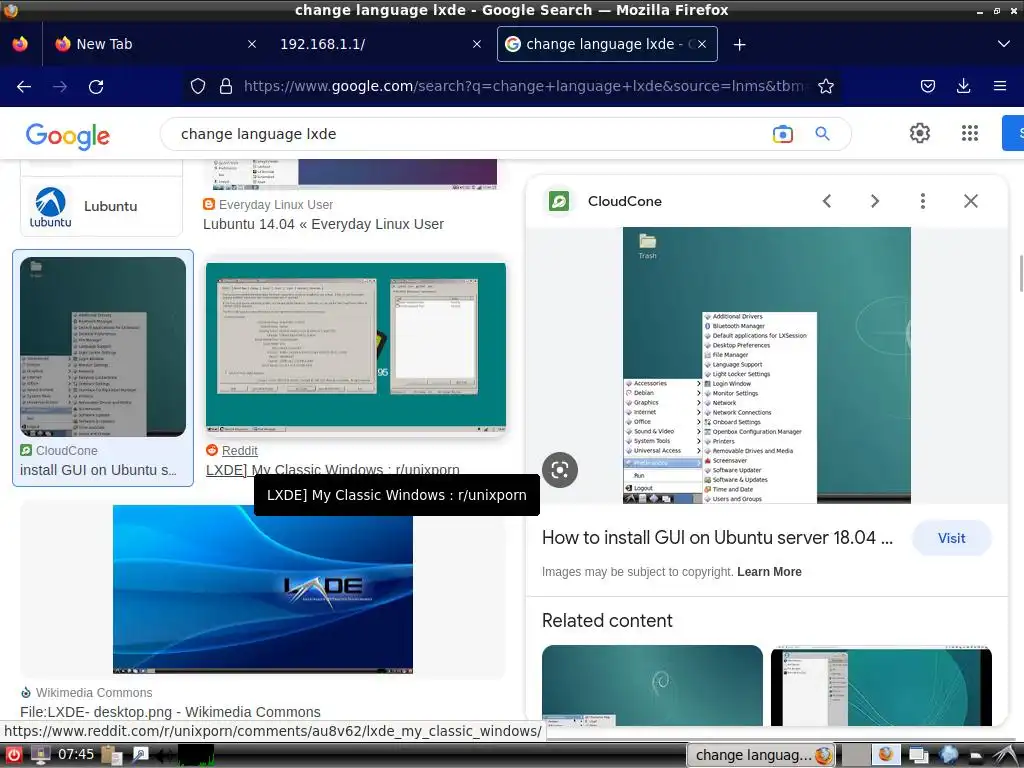Click the tray windows-stack icon

[918, 755]
